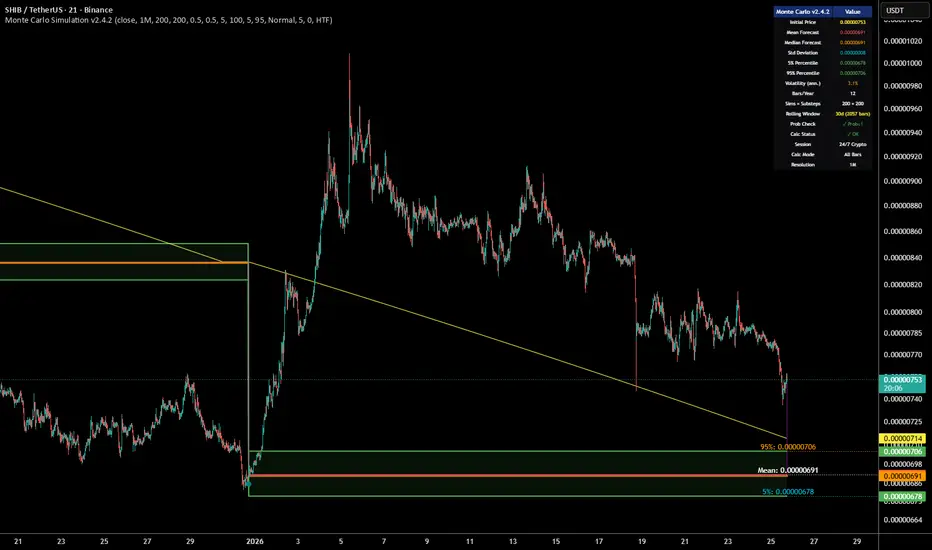
Task: Click the date 5 on time axis
Action: tap(341, 541)
